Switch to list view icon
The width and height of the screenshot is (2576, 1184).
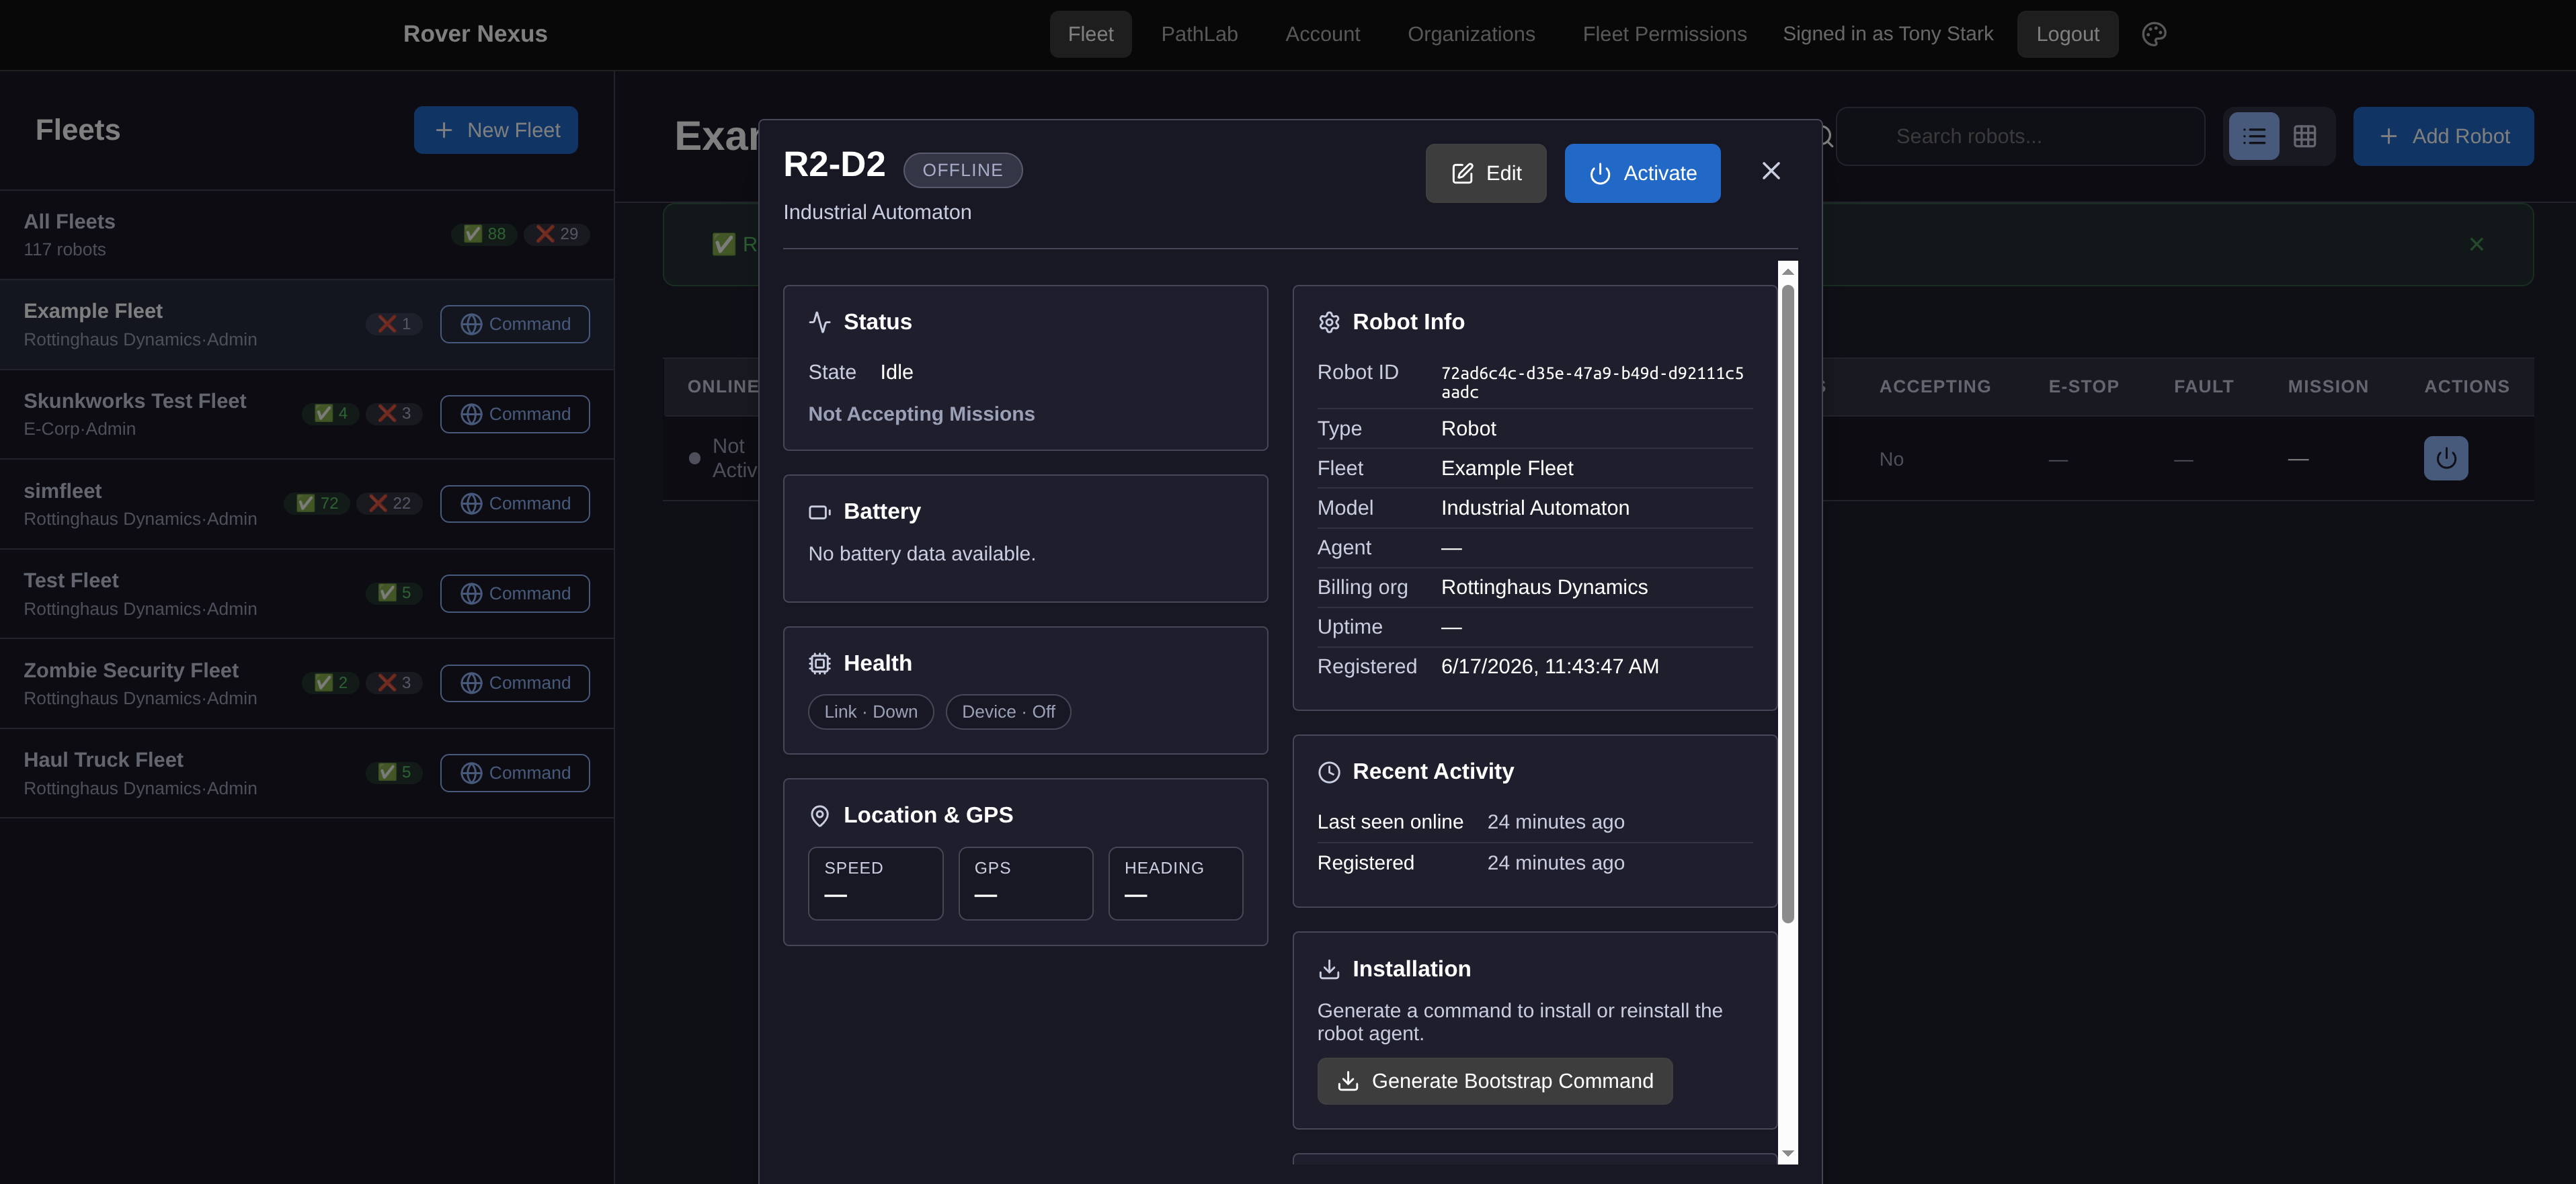(2254, 136)
